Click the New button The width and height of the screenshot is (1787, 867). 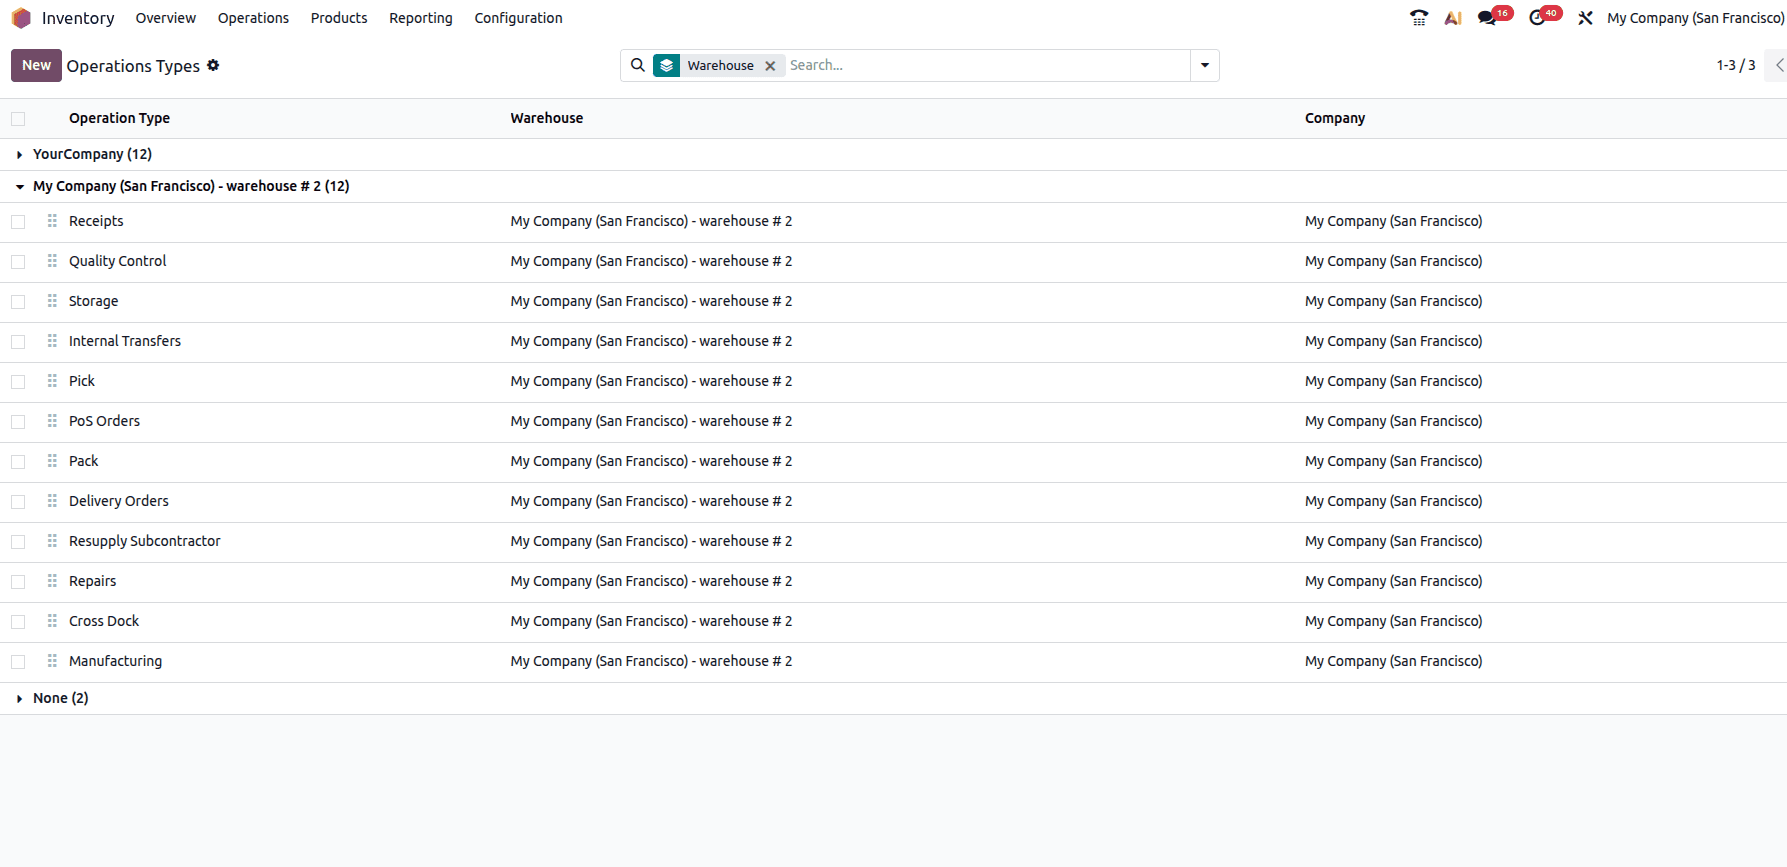pos(36,65)
